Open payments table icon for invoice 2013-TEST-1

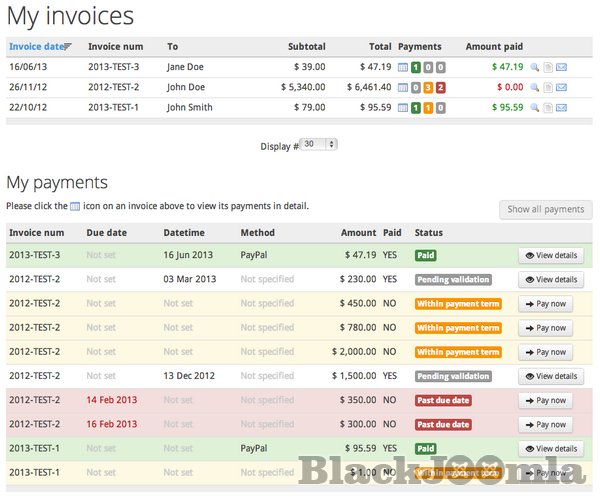[403, 107]
